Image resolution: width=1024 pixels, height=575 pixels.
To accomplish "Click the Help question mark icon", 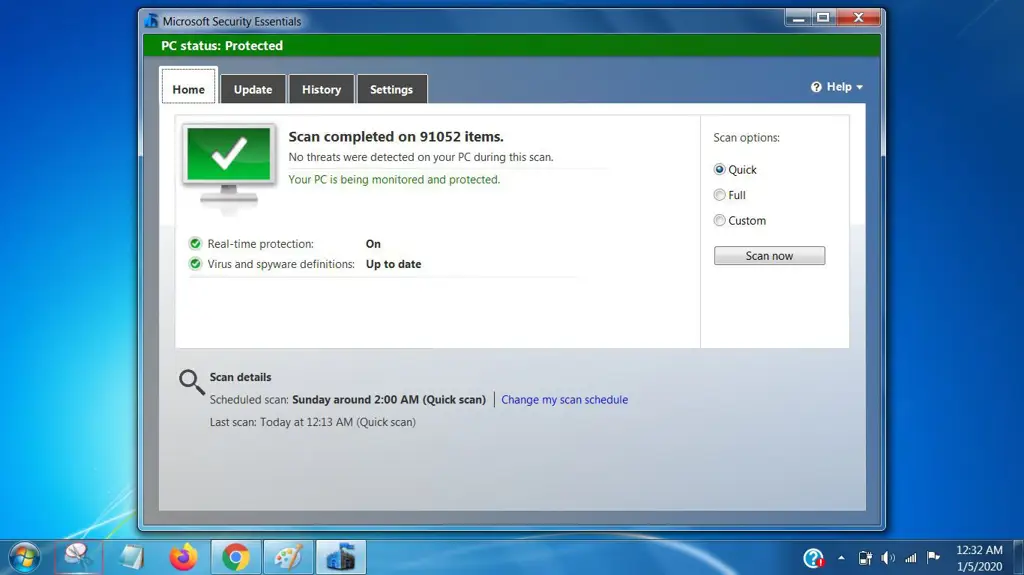I will (816, 87).
